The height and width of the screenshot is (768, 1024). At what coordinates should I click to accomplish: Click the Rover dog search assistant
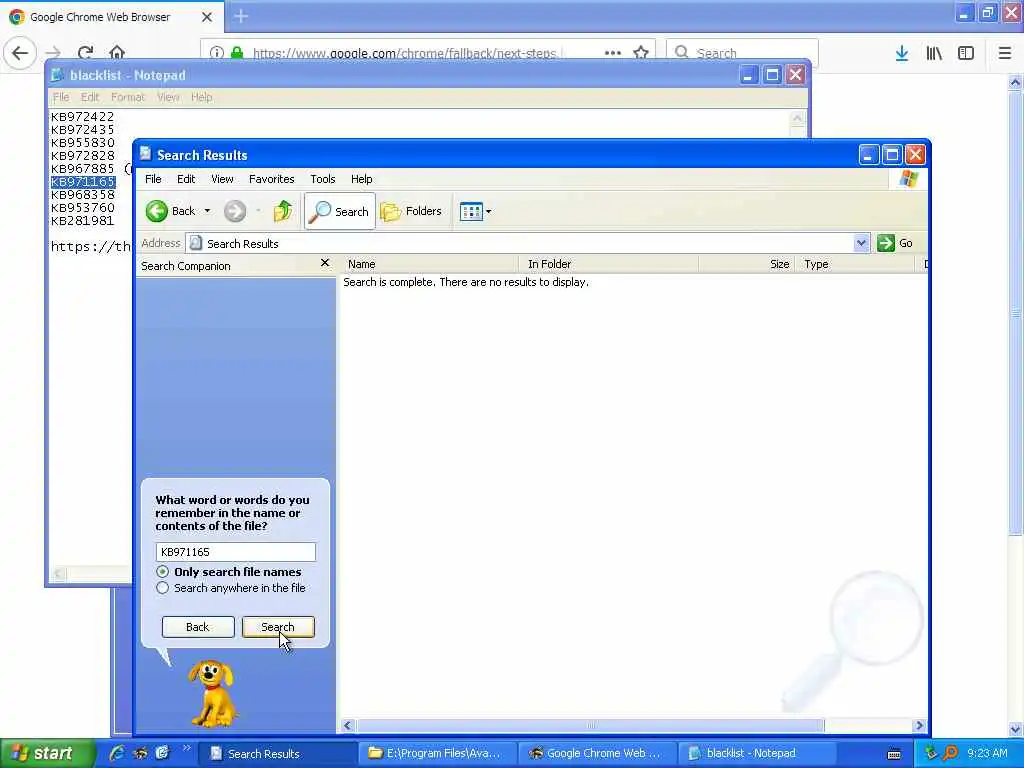[212, 694]
